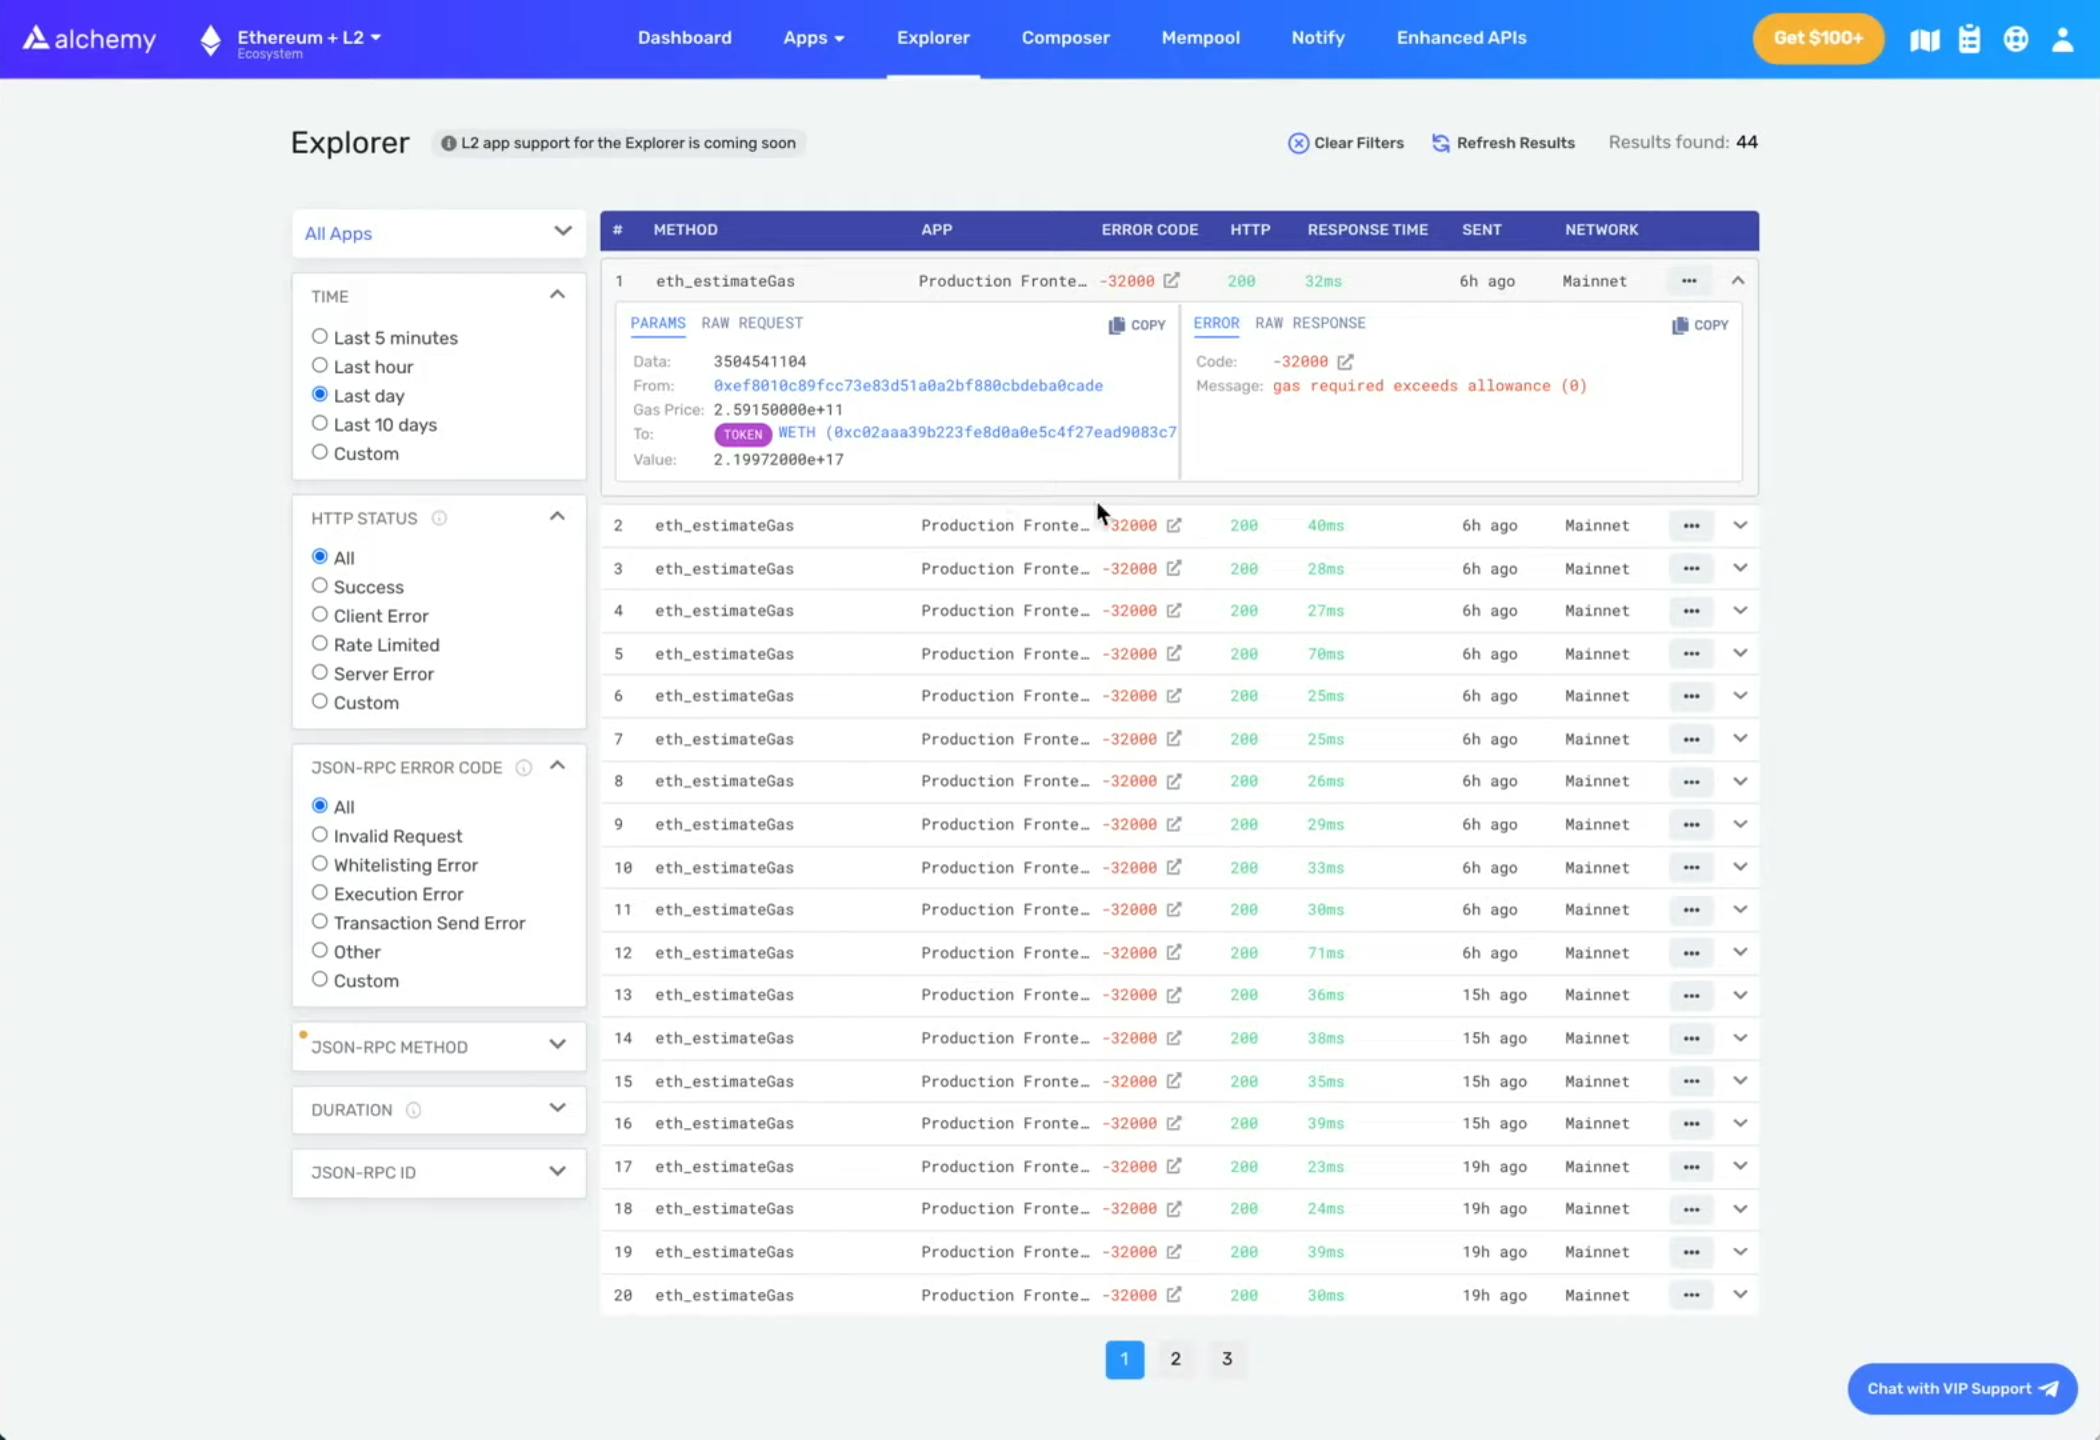Expand row 2 request details chevron
Screen dimensions: 2100x1440
1740,525
